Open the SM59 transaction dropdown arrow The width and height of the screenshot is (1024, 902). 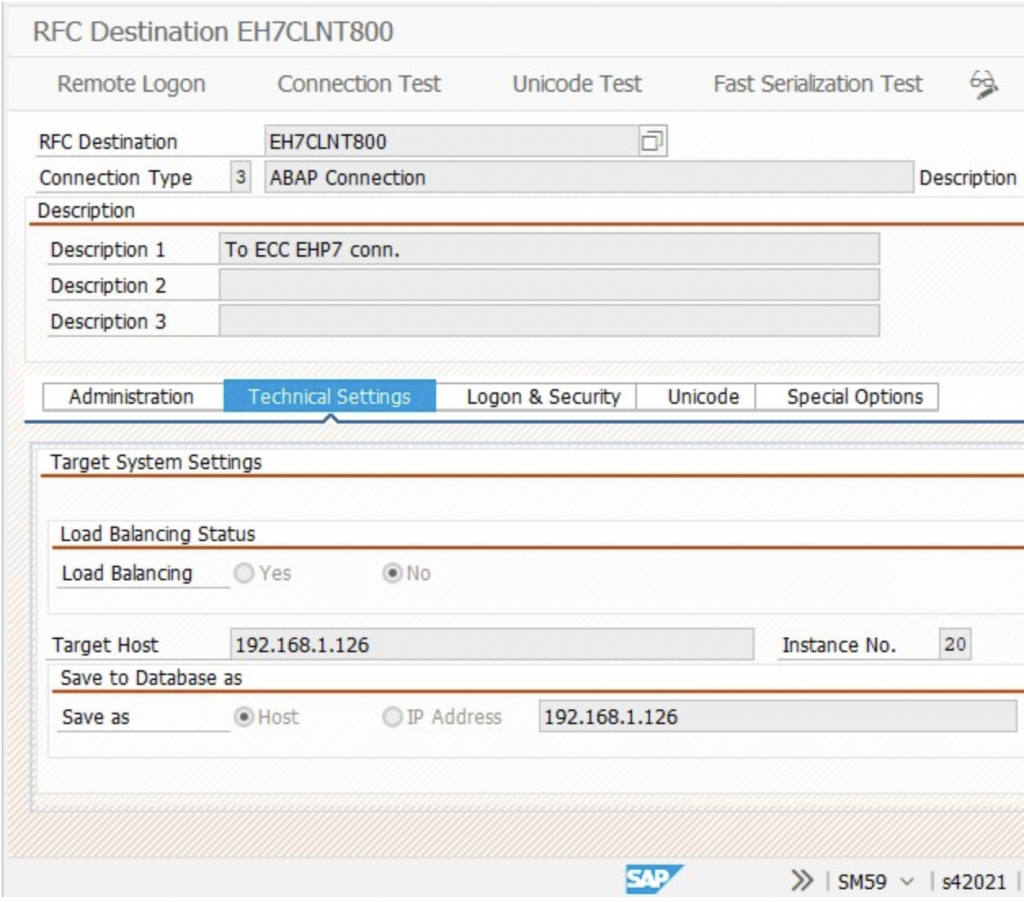click(x=907, y=881)
